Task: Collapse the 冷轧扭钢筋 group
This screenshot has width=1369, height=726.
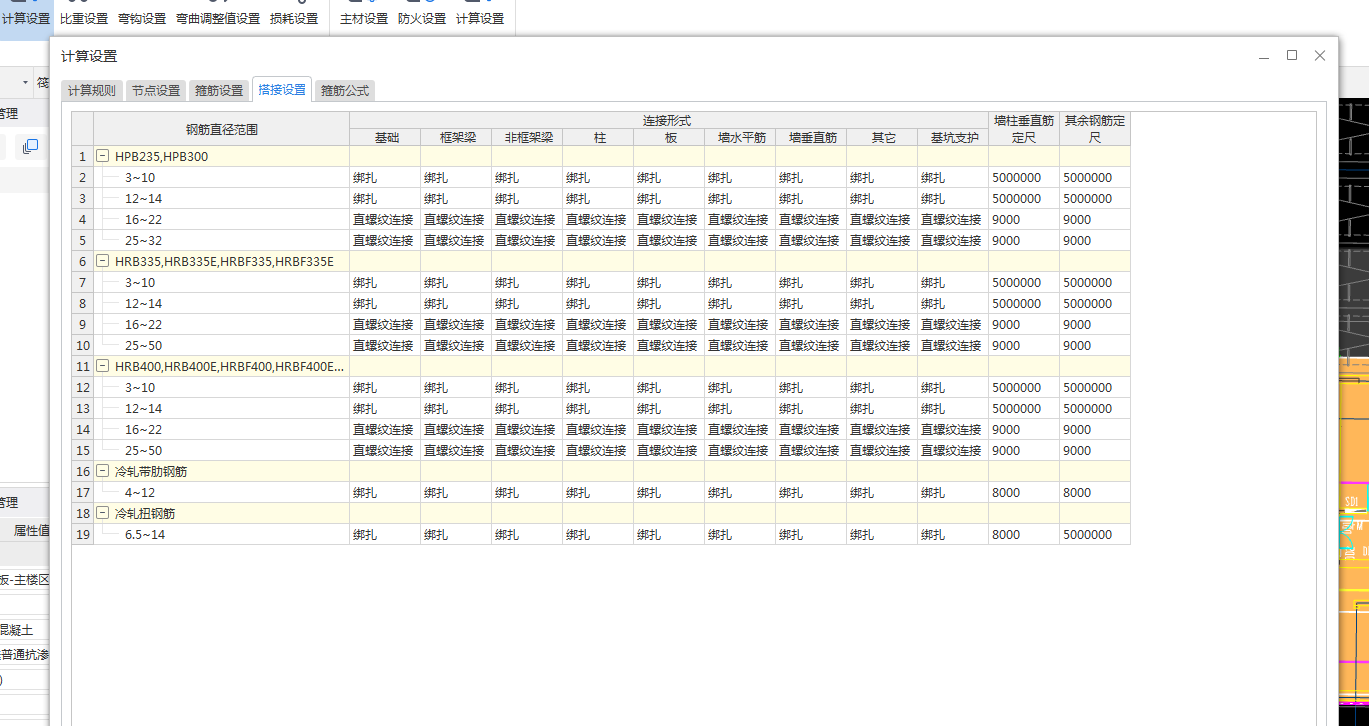Action: (x=102, y=514)
